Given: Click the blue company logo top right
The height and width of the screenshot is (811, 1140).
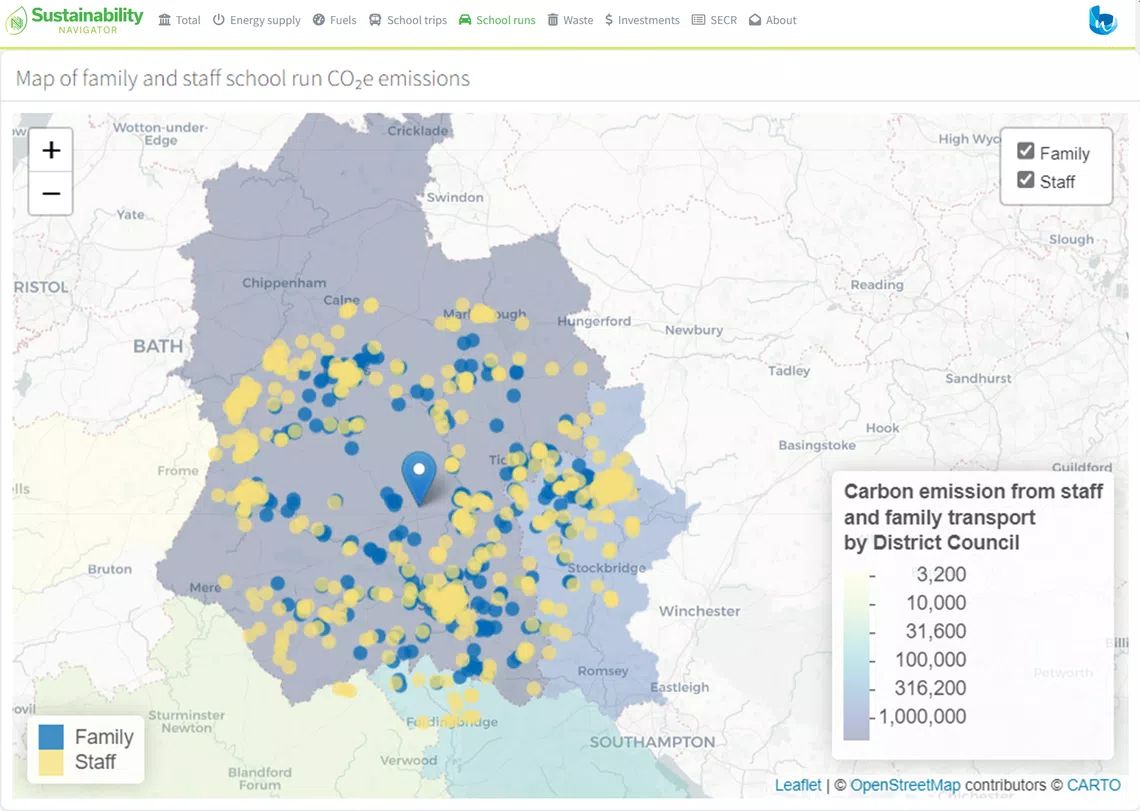Looking at the screenshot, I should pos(1102,19).
